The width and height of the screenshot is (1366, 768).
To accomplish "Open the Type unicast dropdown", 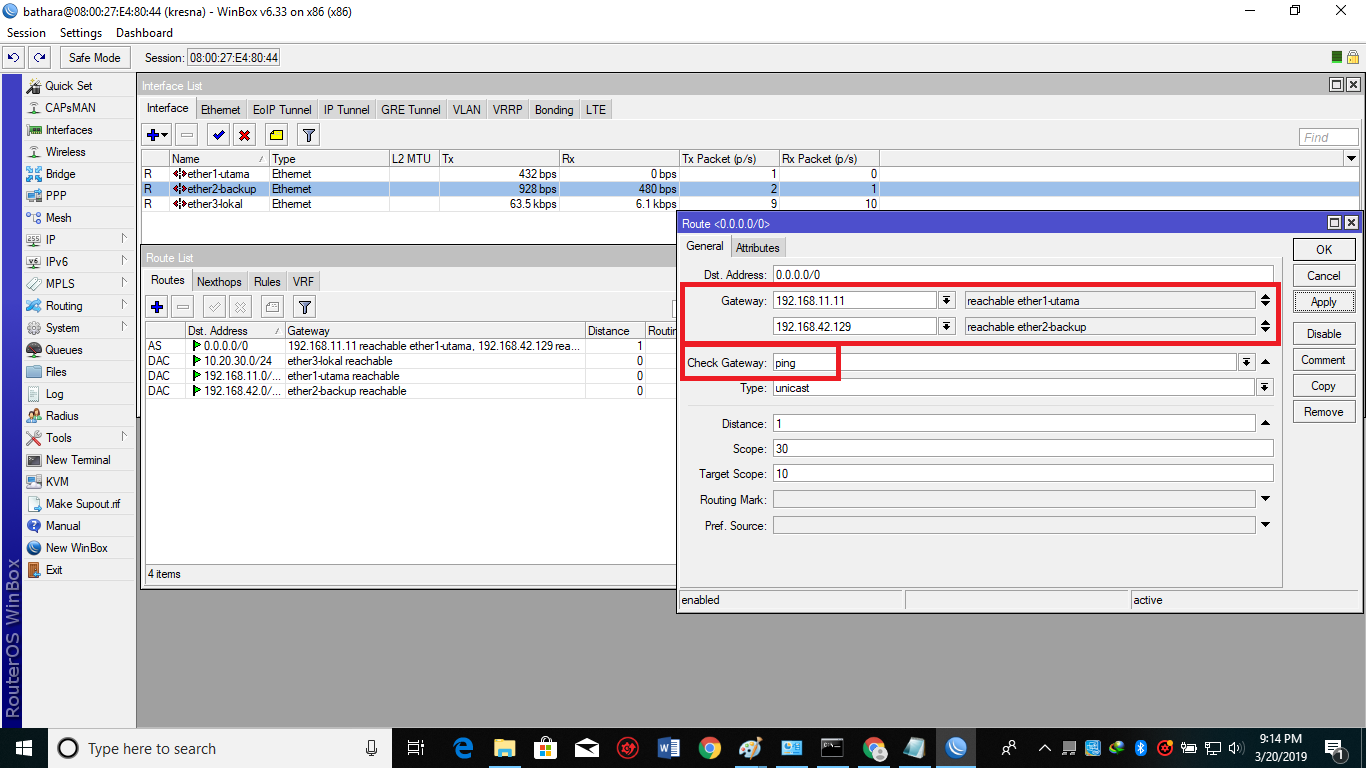I will pos(1265,388).
